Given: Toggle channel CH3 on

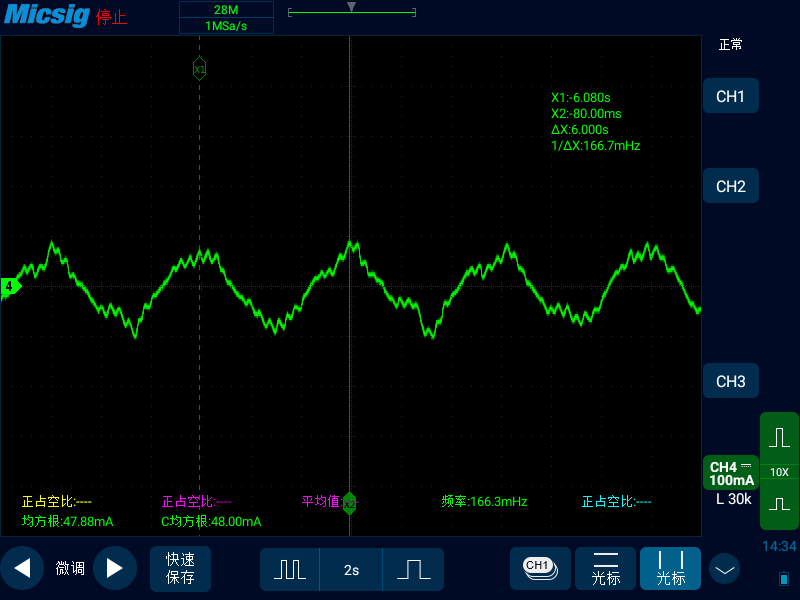Looking at the screenshot, I should tap(731, 381).
